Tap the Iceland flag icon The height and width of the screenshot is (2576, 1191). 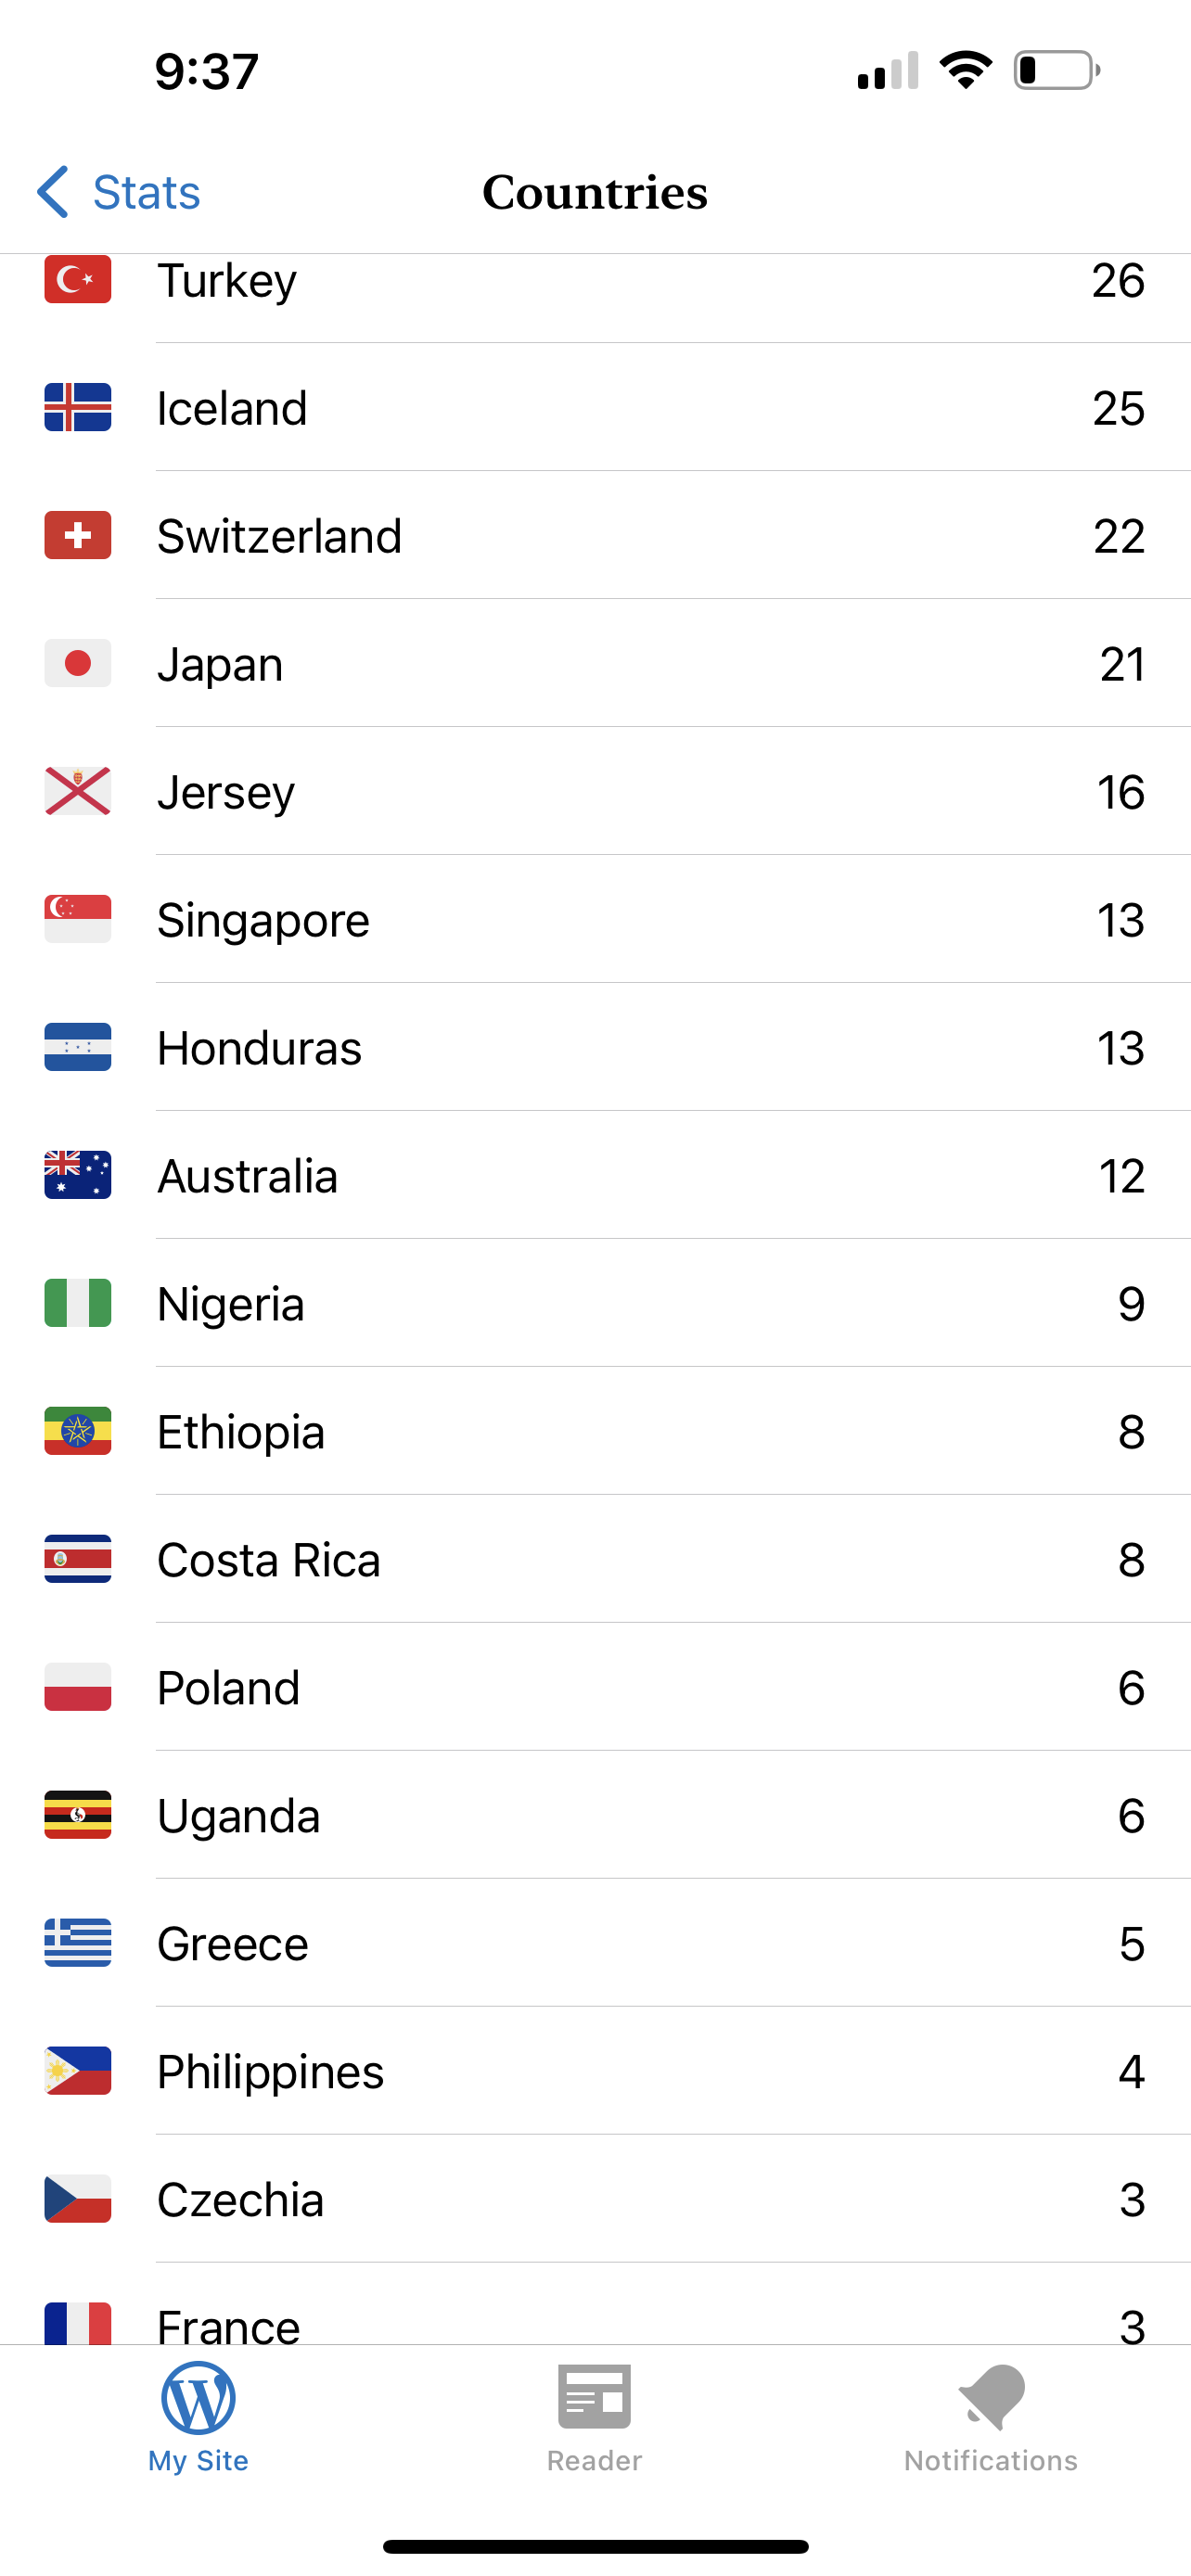pos(78,408)
